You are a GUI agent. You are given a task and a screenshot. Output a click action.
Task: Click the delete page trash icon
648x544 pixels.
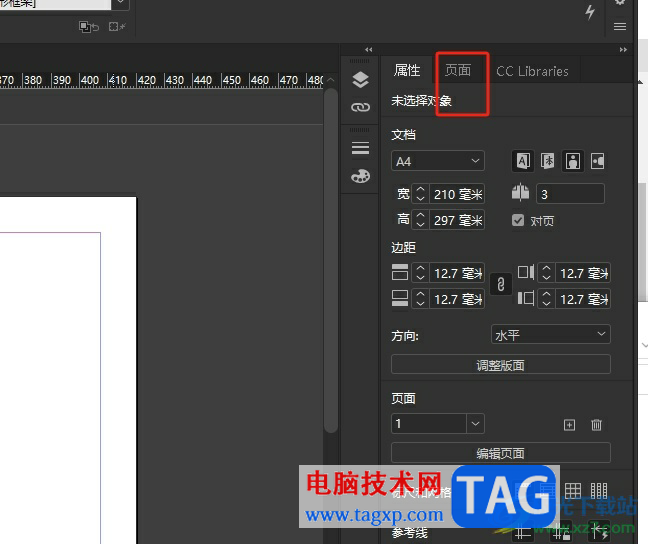(x=596, y=425)
